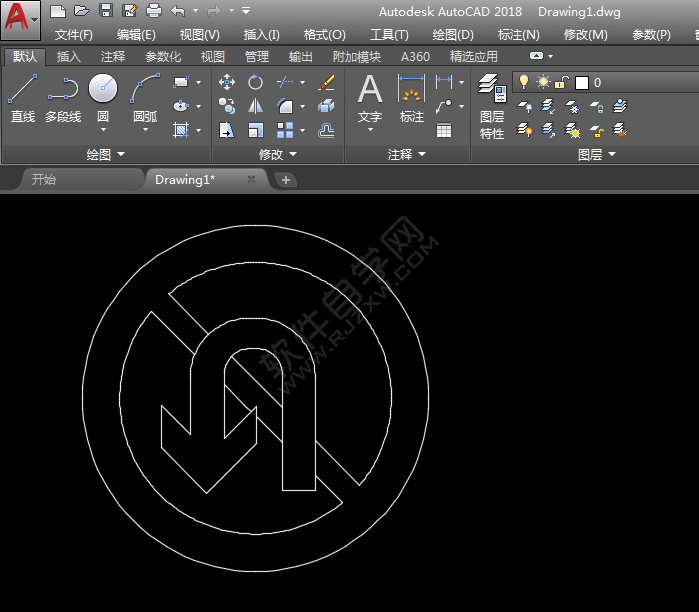Image resolution: width=699 pixels, height=612 pixels.
Task: Switch to the Insert (插入) ribbon tab
Action: click(x=69, y=57)
